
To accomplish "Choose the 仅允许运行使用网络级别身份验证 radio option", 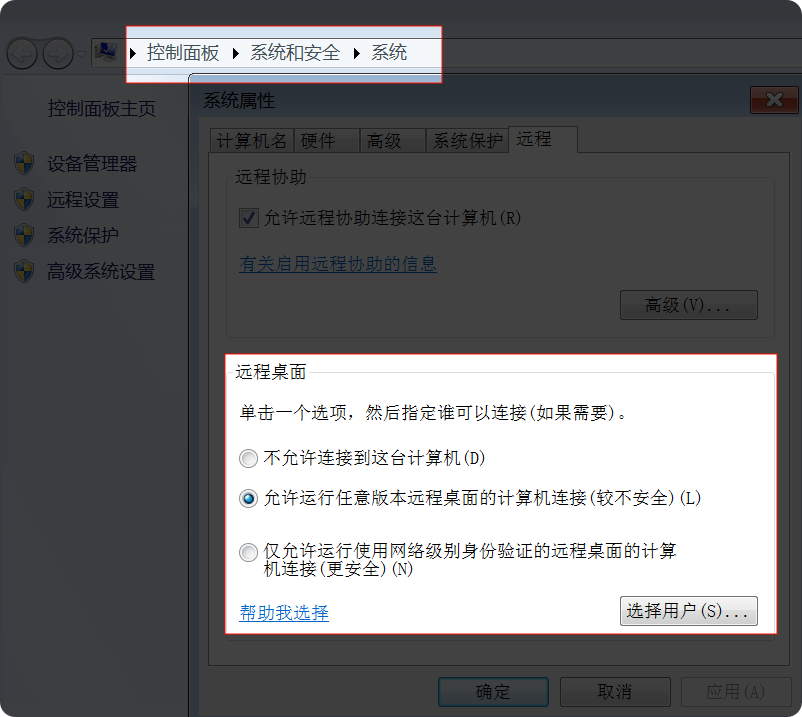I will click(248, 553).
